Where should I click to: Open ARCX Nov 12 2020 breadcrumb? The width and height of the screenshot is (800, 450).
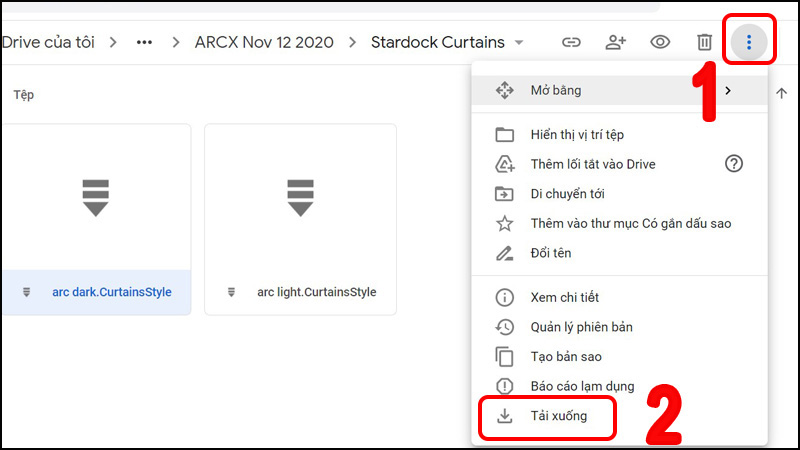point(264,42)
